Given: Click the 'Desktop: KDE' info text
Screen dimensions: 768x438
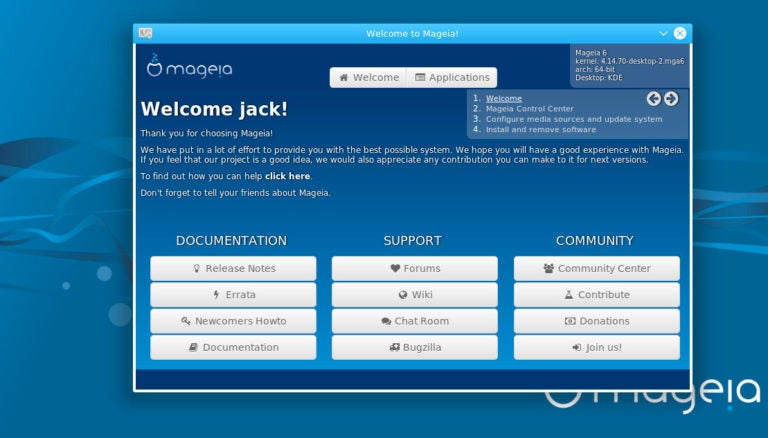Looking at the screenshot, I should tap(599, 77).
